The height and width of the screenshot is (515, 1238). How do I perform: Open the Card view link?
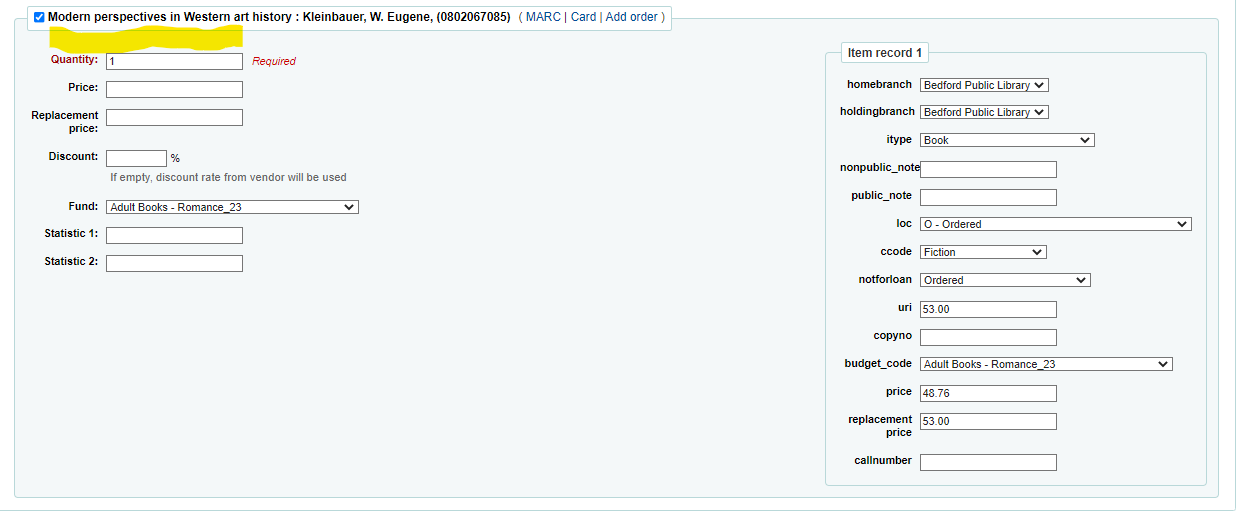point(583,17)
